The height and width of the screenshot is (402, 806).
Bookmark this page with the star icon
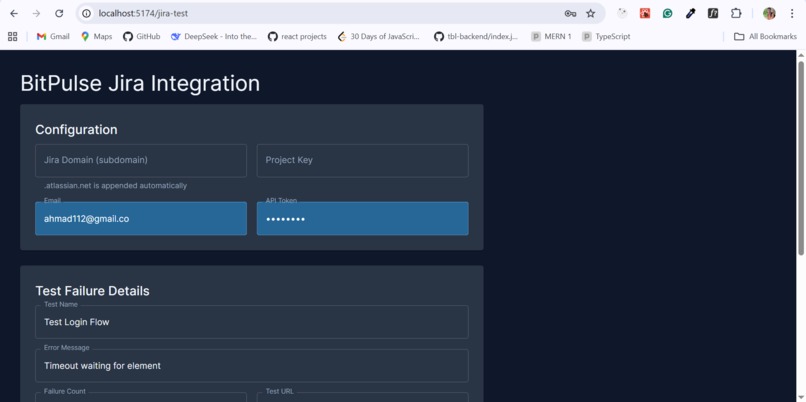(591, 13)
